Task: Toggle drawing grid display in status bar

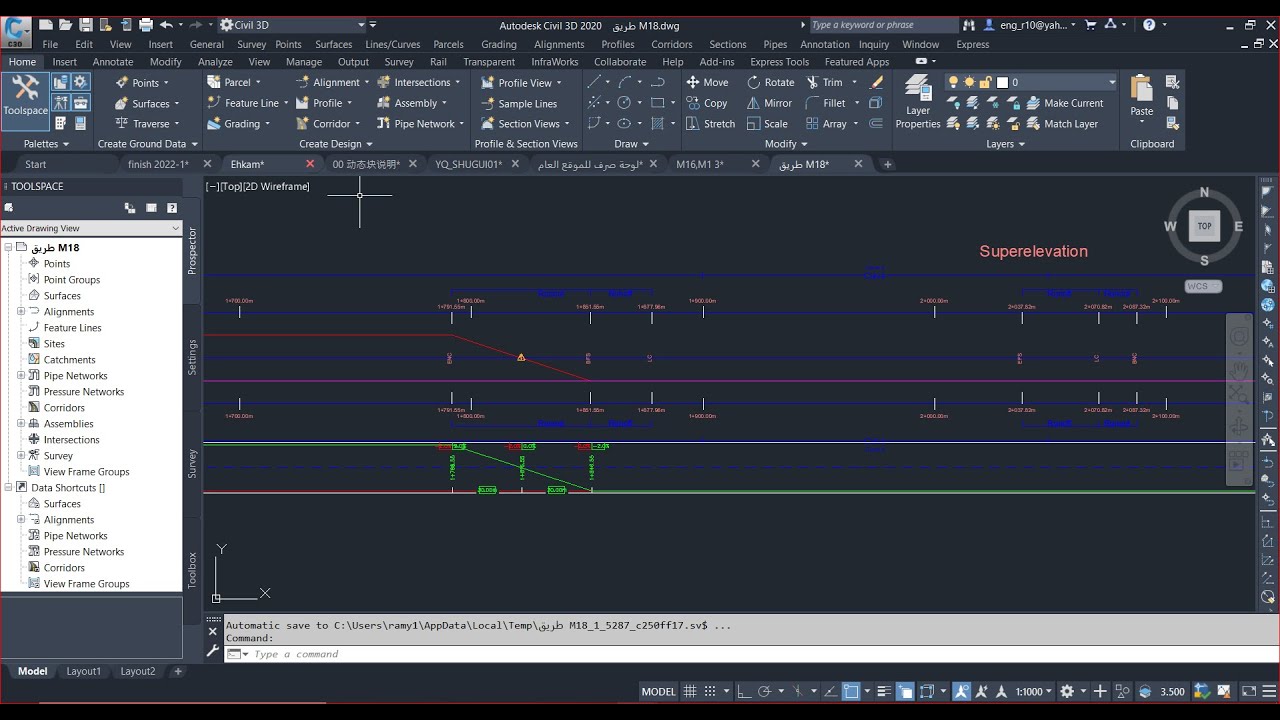Action: pos(690,691)
